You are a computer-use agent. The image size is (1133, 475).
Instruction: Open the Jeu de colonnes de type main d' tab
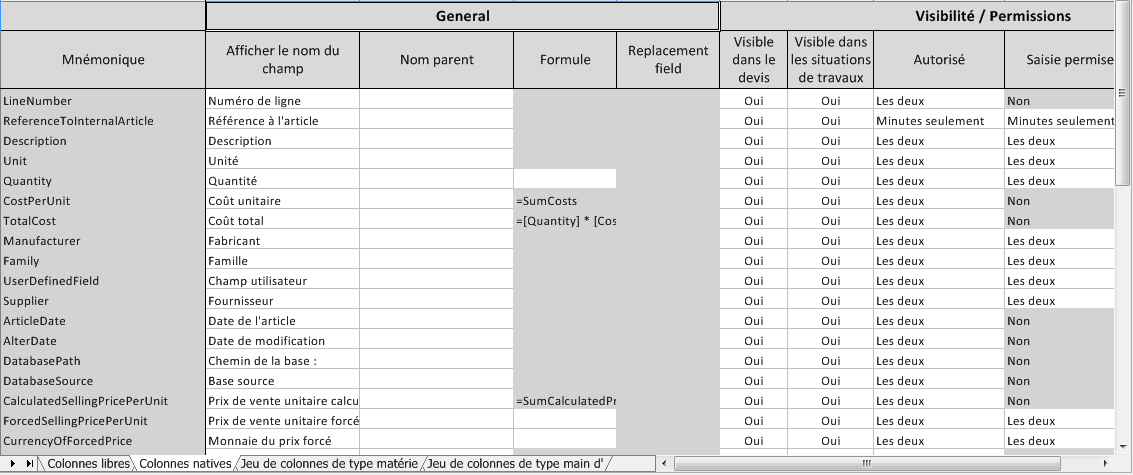pyautogui.click(x=514, y=463)
